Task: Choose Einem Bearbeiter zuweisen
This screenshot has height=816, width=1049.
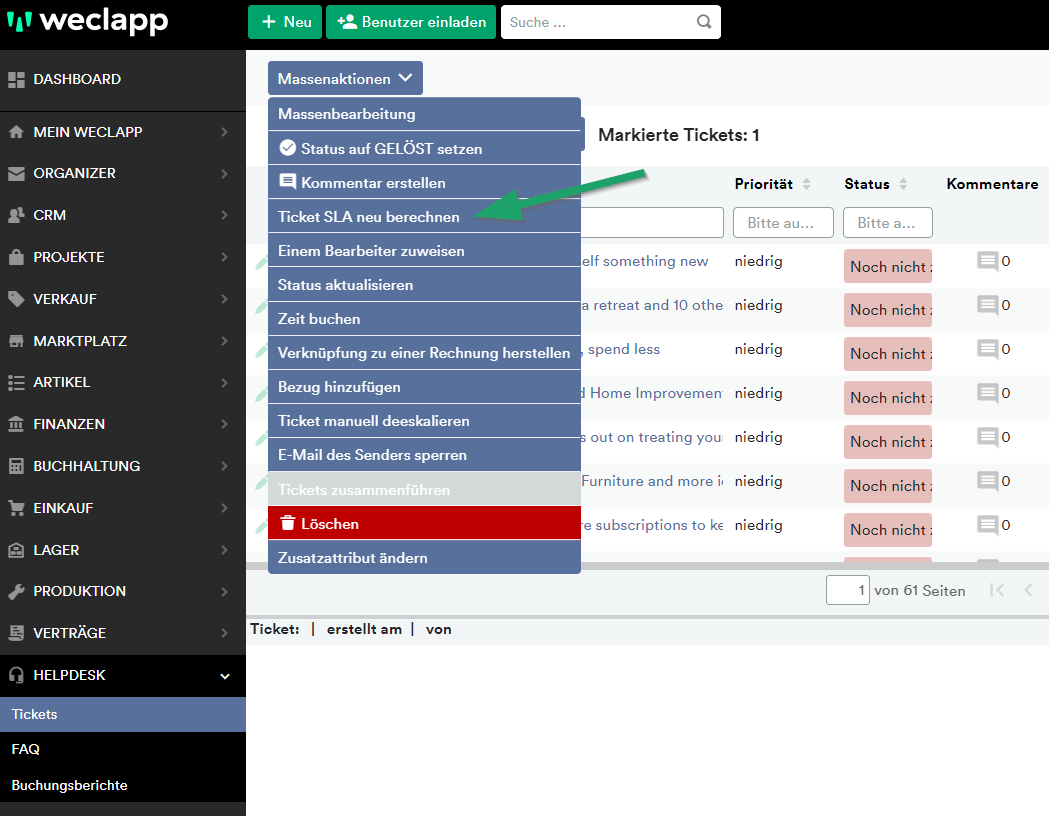Action: 424,251
